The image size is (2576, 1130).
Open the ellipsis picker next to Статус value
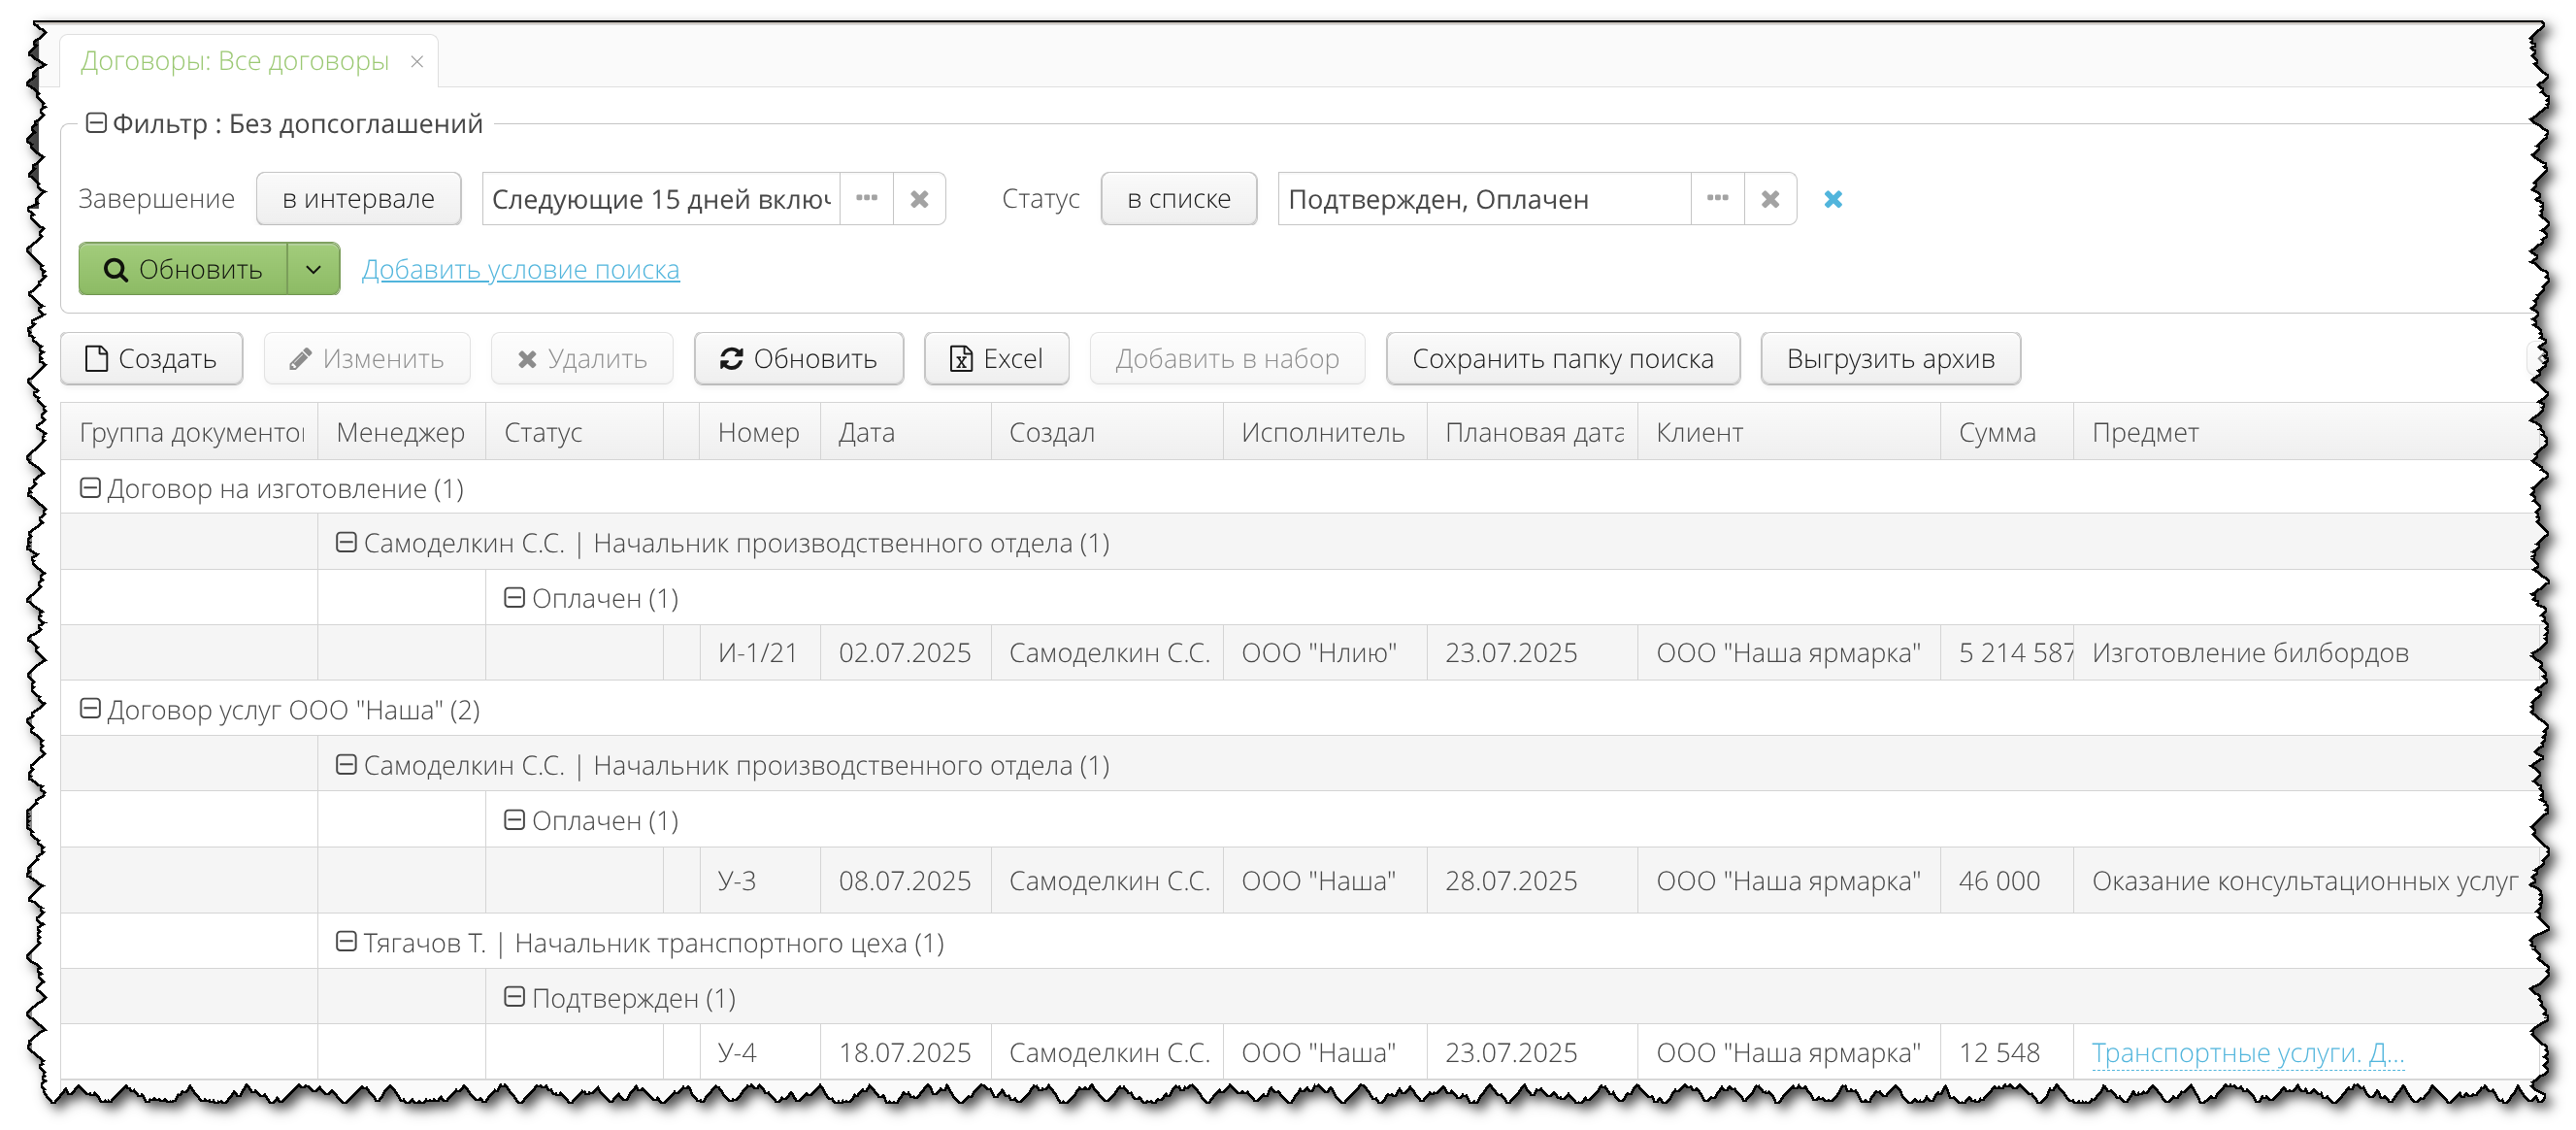point(1718,198)
